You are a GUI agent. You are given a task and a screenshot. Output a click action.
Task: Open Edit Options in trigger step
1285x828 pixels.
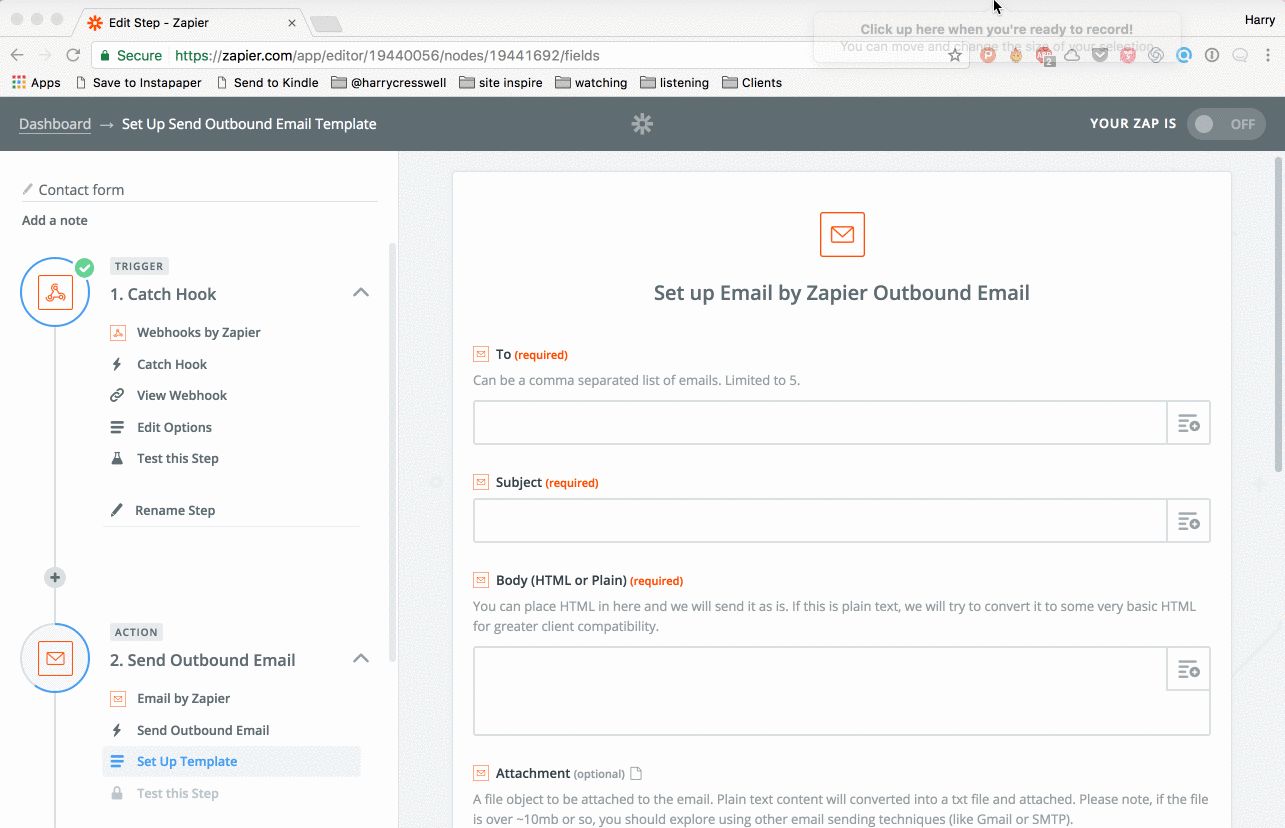(x=174, y=427)
